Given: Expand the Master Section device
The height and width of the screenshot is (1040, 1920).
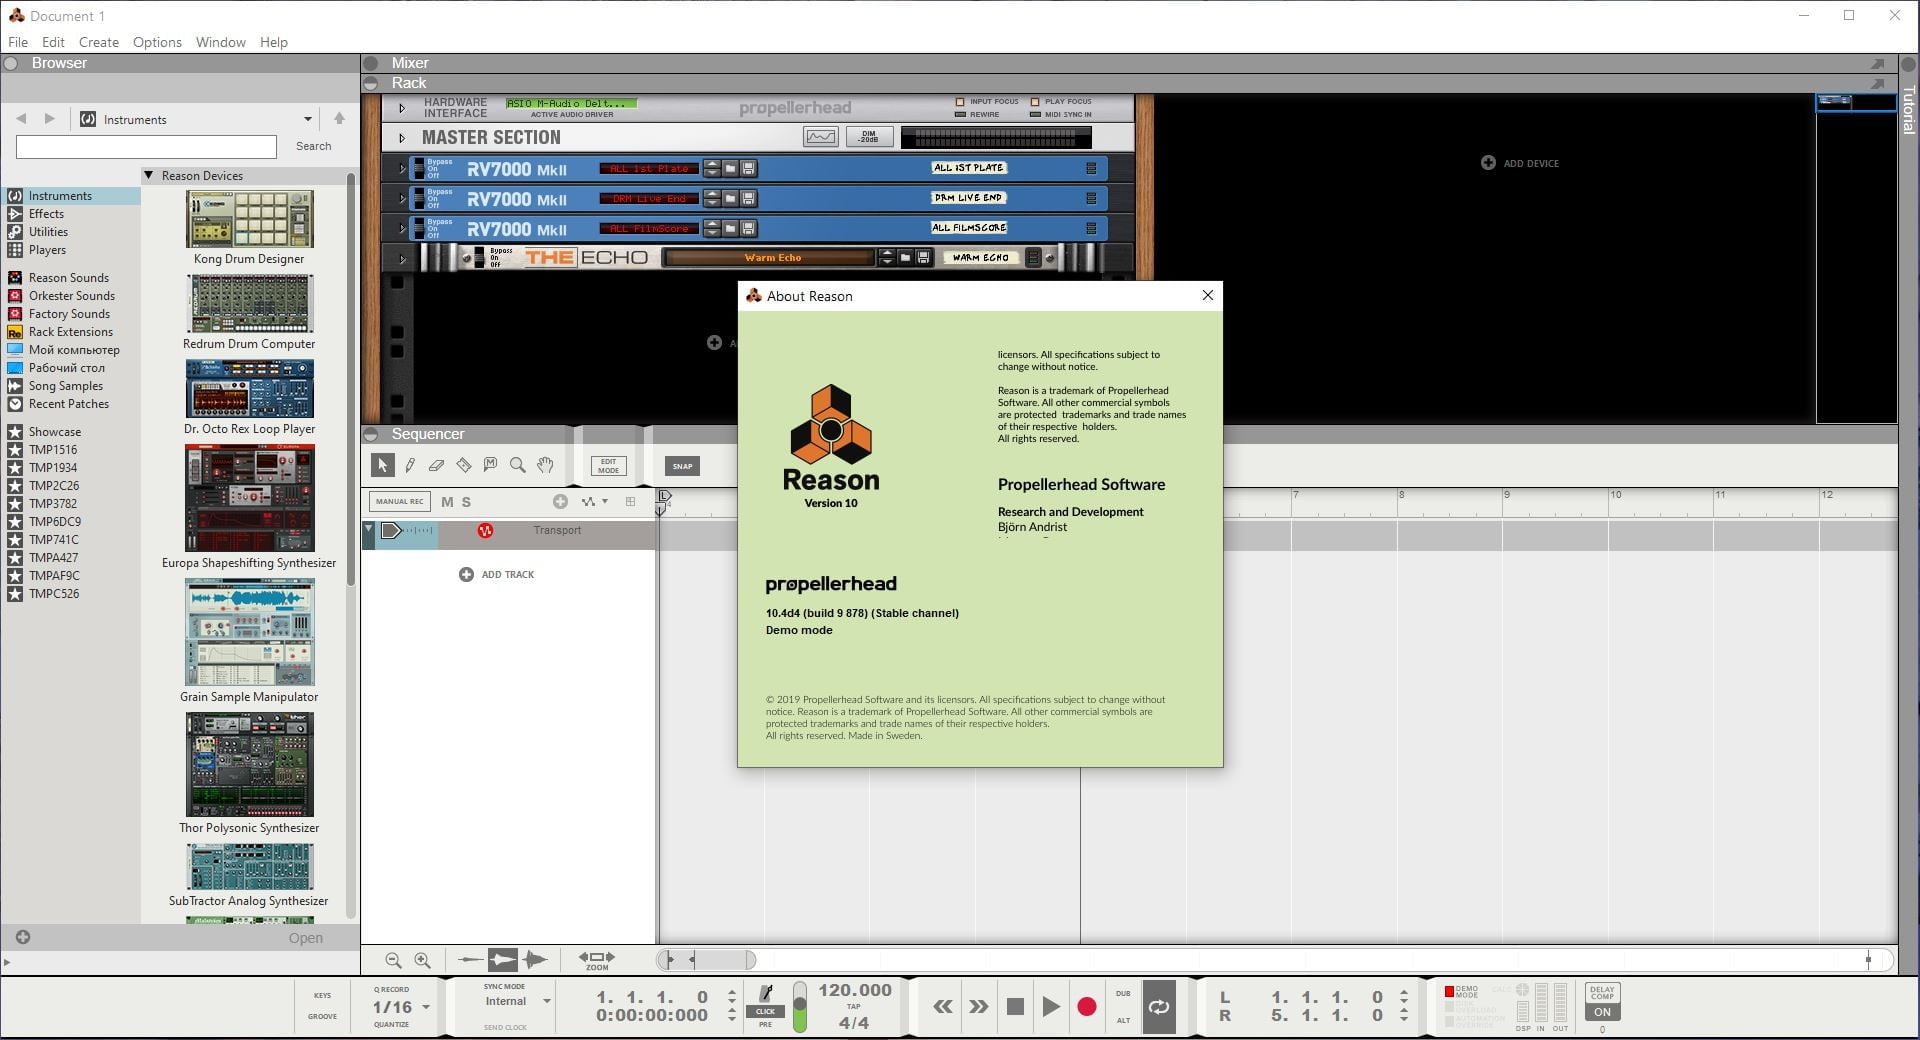Looking at the screenshot, I should [x=402, y=138].
